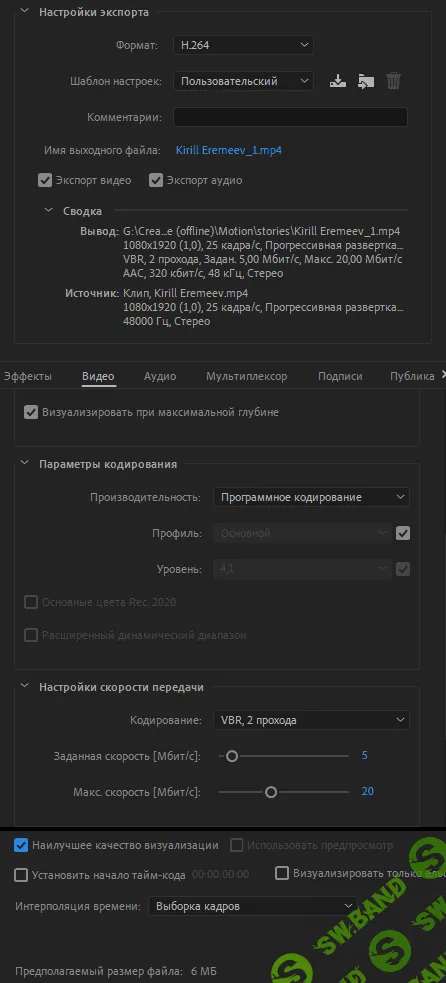This screenshot has height=983, width=446.
Task: Switch to the Видео tab
Action: coord(98,376)
